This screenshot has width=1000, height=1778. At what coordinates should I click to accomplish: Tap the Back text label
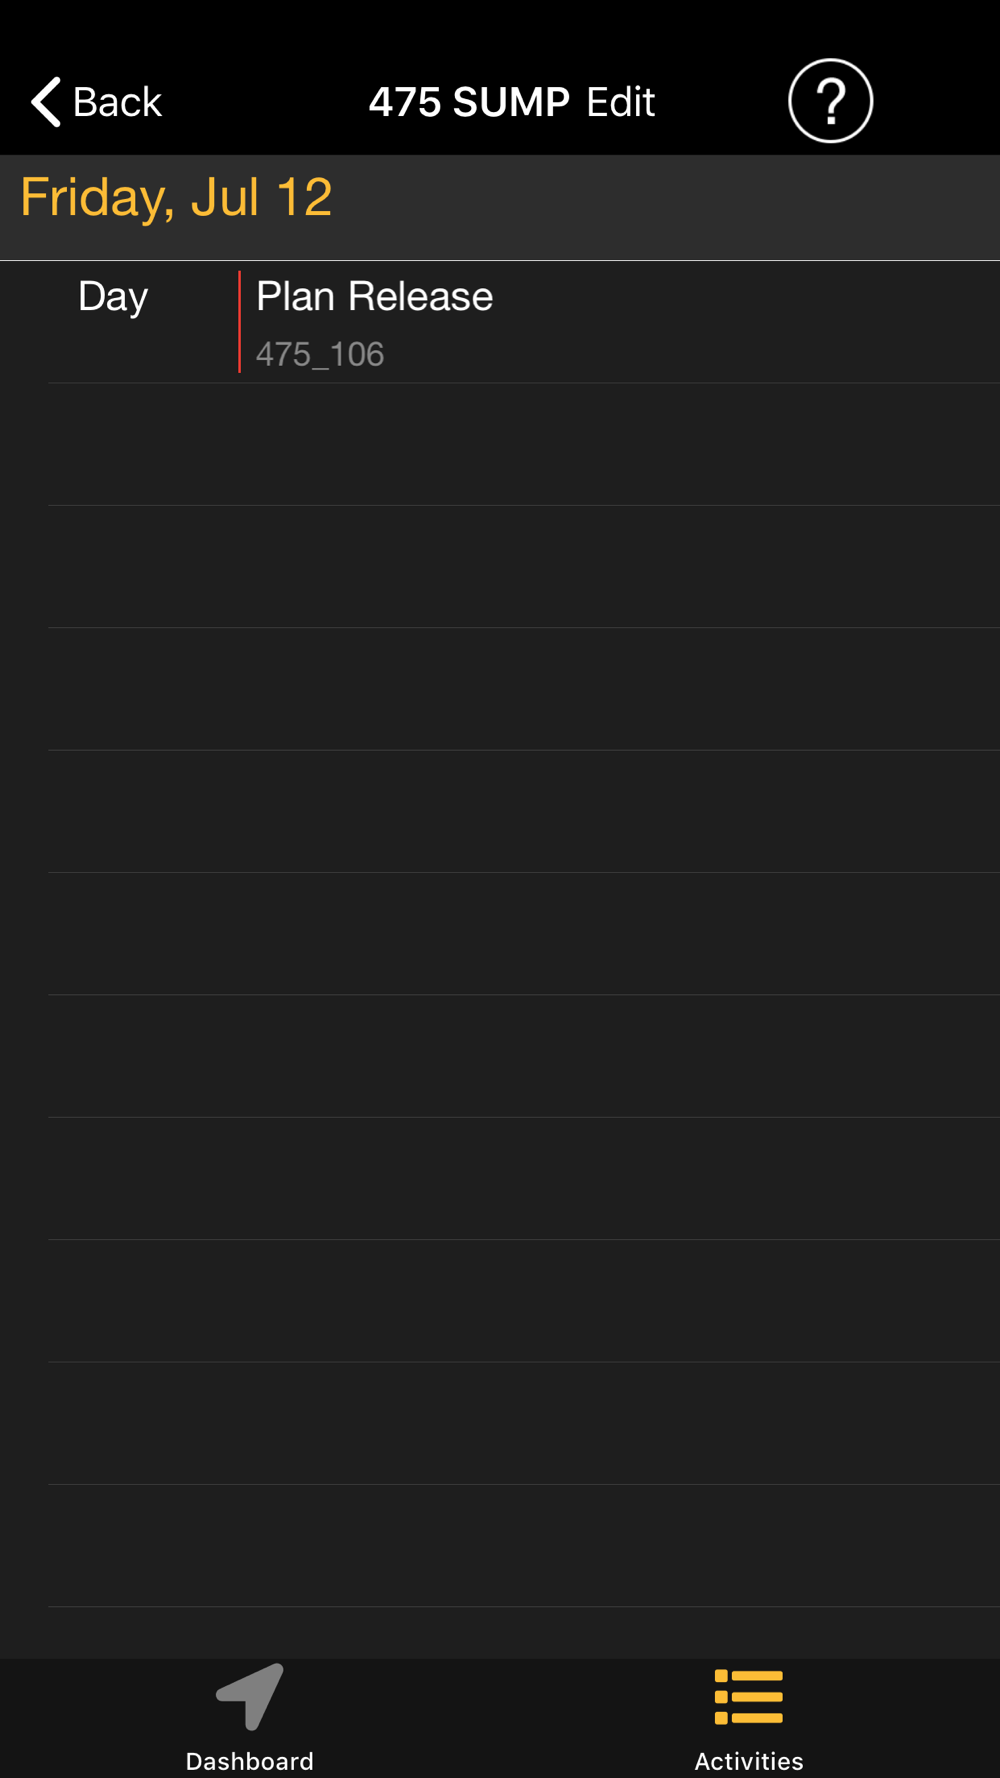(117, 102)
